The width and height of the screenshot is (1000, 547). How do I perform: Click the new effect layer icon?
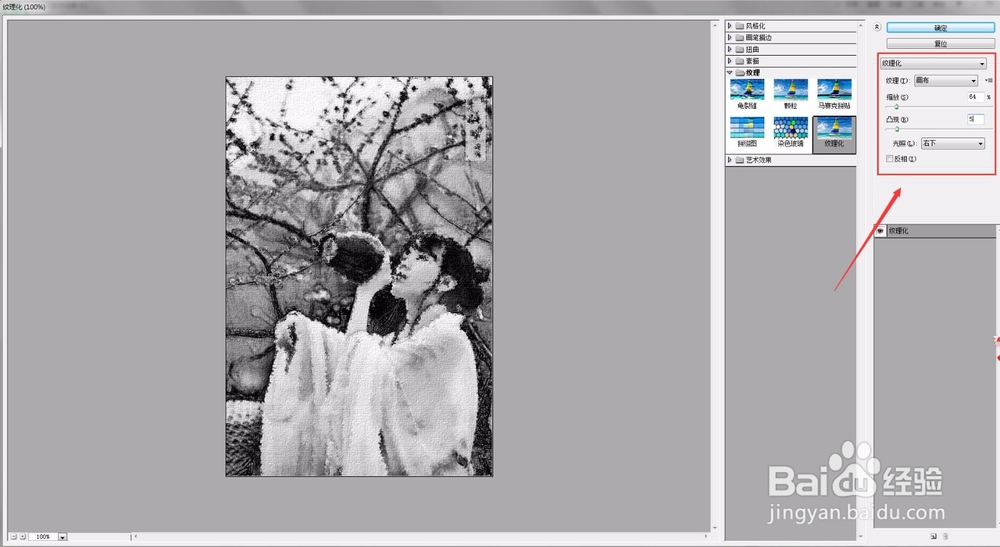[934, 536]
